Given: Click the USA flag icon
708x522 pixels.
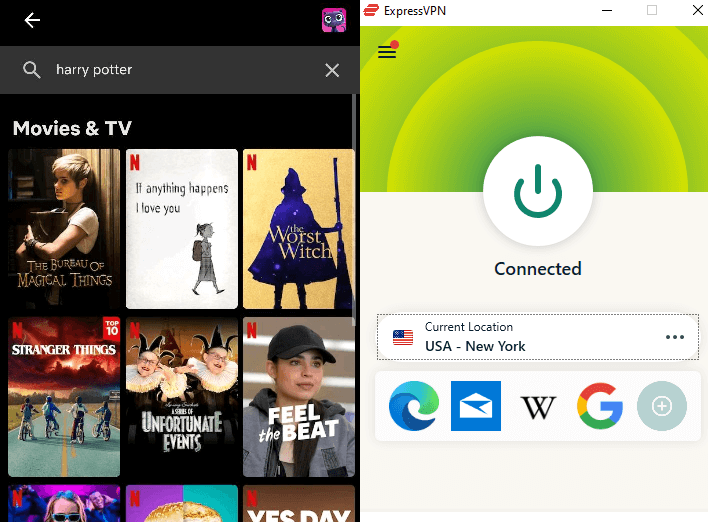Looking at the screenshot, I should click(403, 337).
